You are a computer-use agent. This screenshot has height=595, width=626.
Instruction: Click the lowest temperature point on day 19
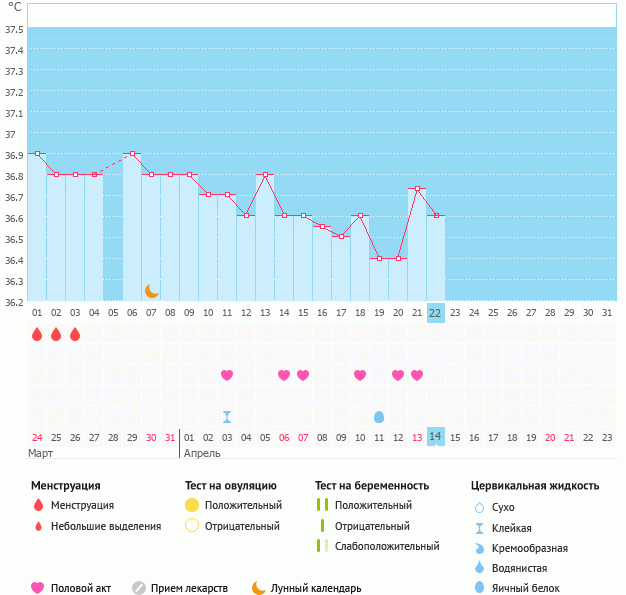[379, 258]
